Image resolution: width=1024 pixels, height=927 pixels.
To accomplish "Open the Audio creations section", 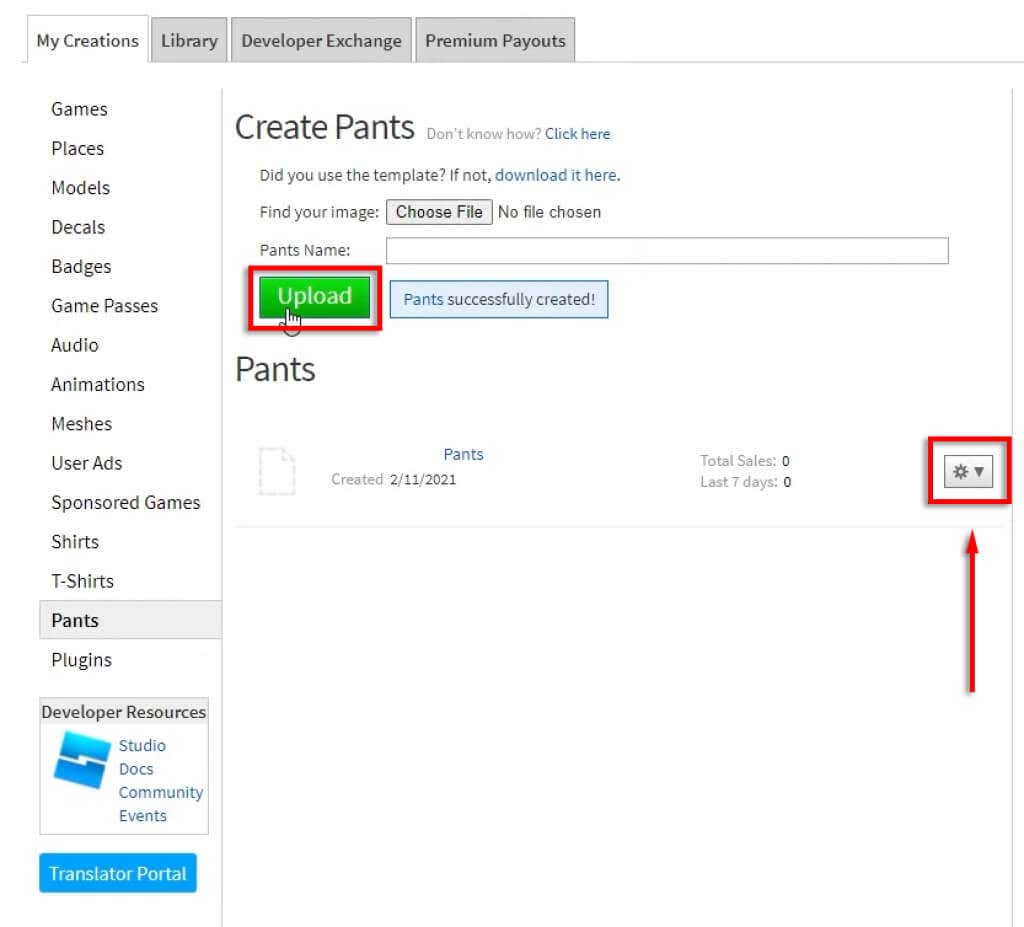I will [x=74, y=345].
